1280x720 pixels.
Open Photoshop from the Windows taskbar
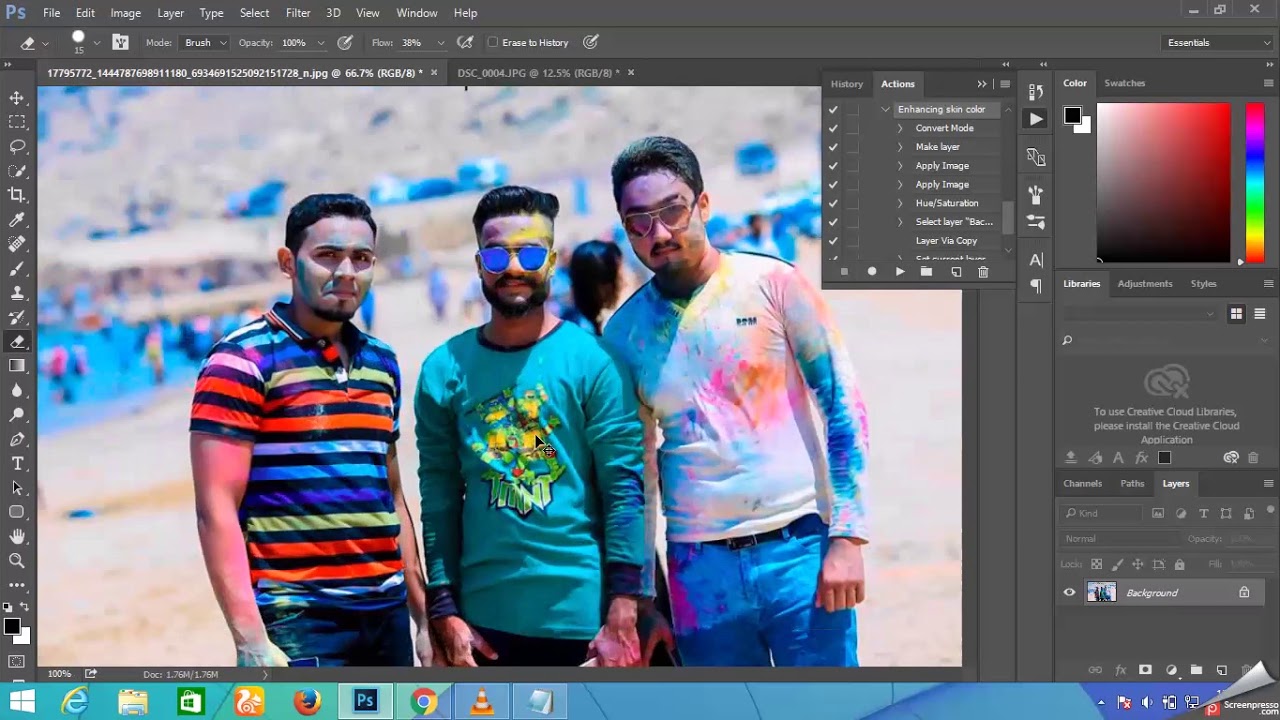[x=365, y=702]
